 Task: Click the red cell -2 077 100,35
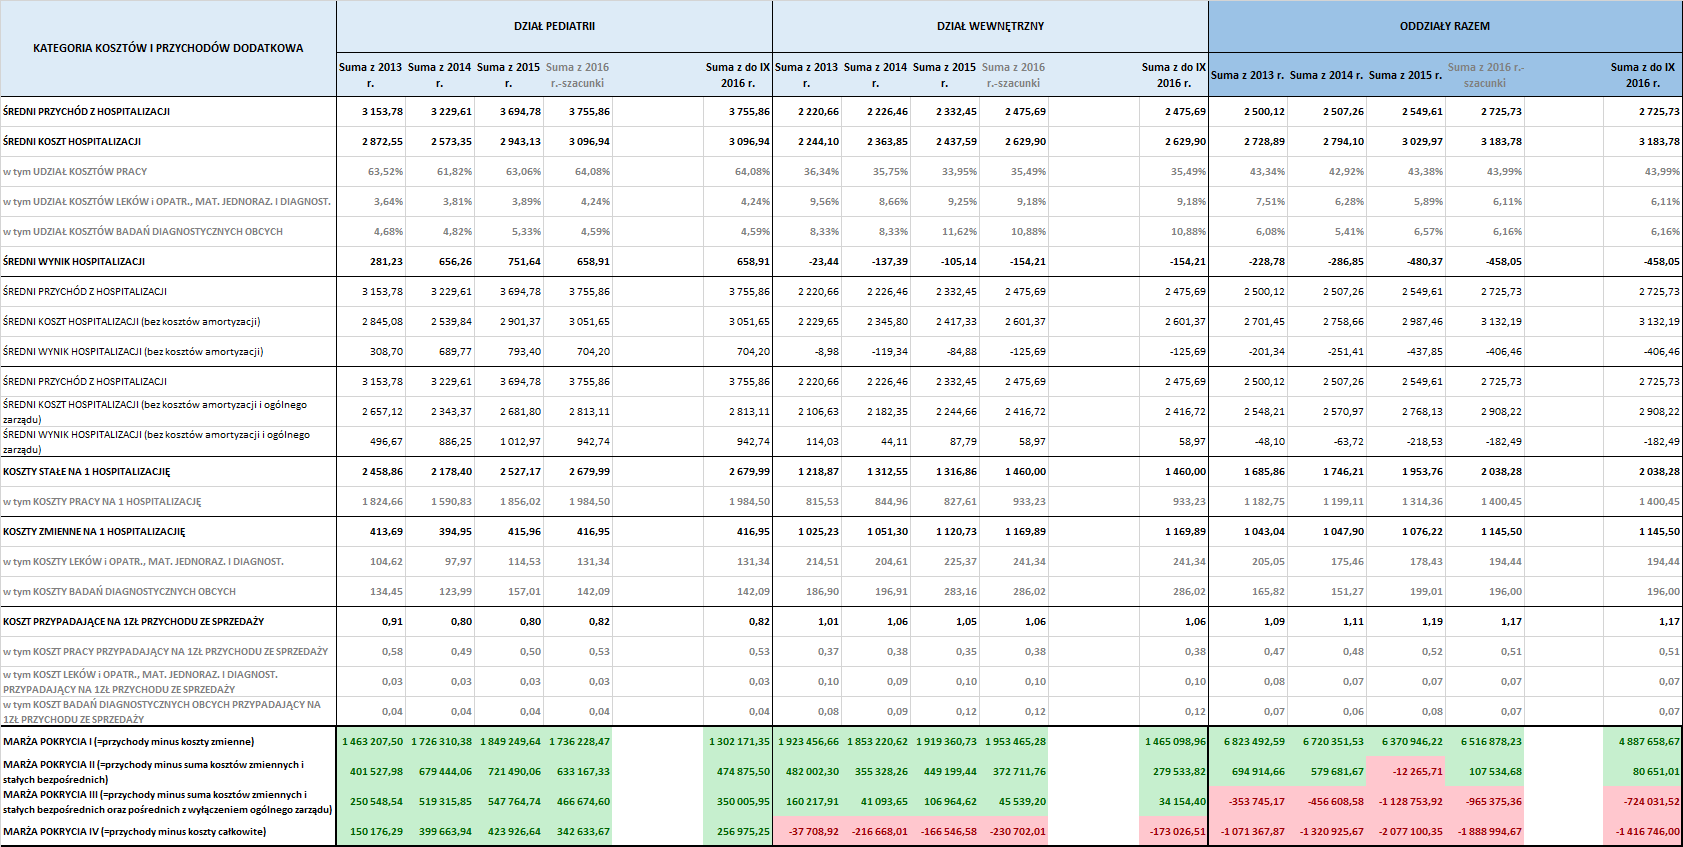[x=1406, y=832]
